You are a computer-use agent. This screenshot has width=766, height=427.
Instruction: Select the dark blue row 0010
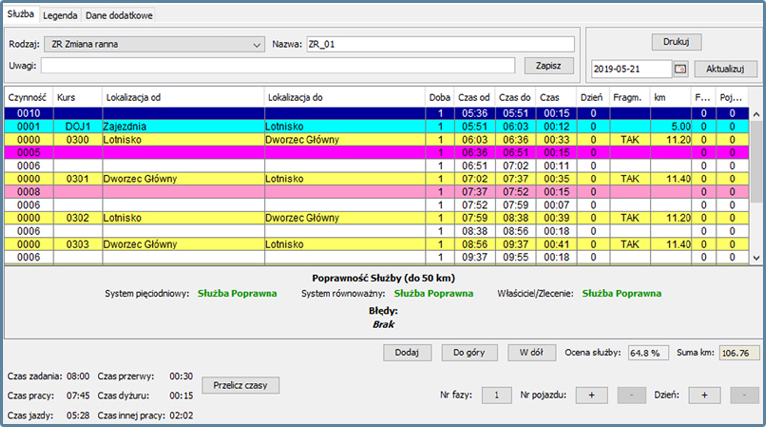coord(377,113)
